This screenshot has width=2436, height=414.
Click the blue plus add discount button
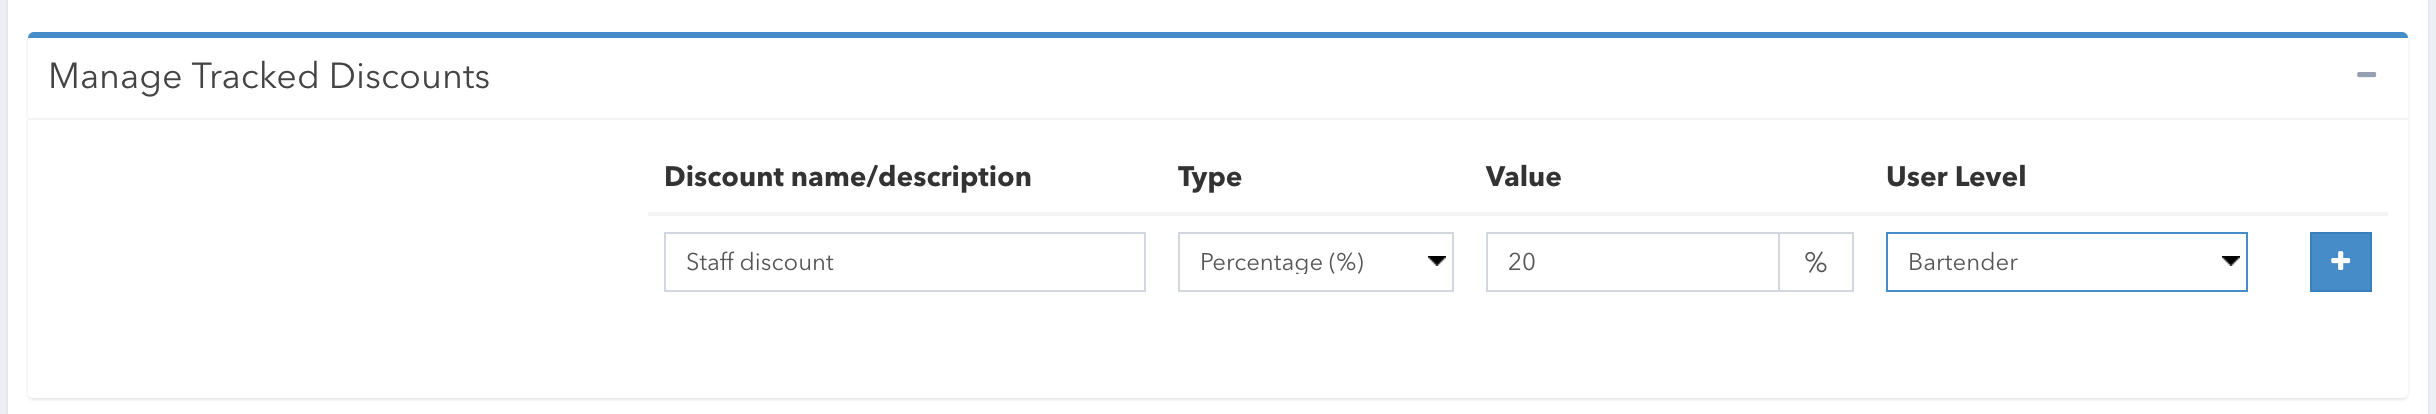click(x=2340, y=262)
